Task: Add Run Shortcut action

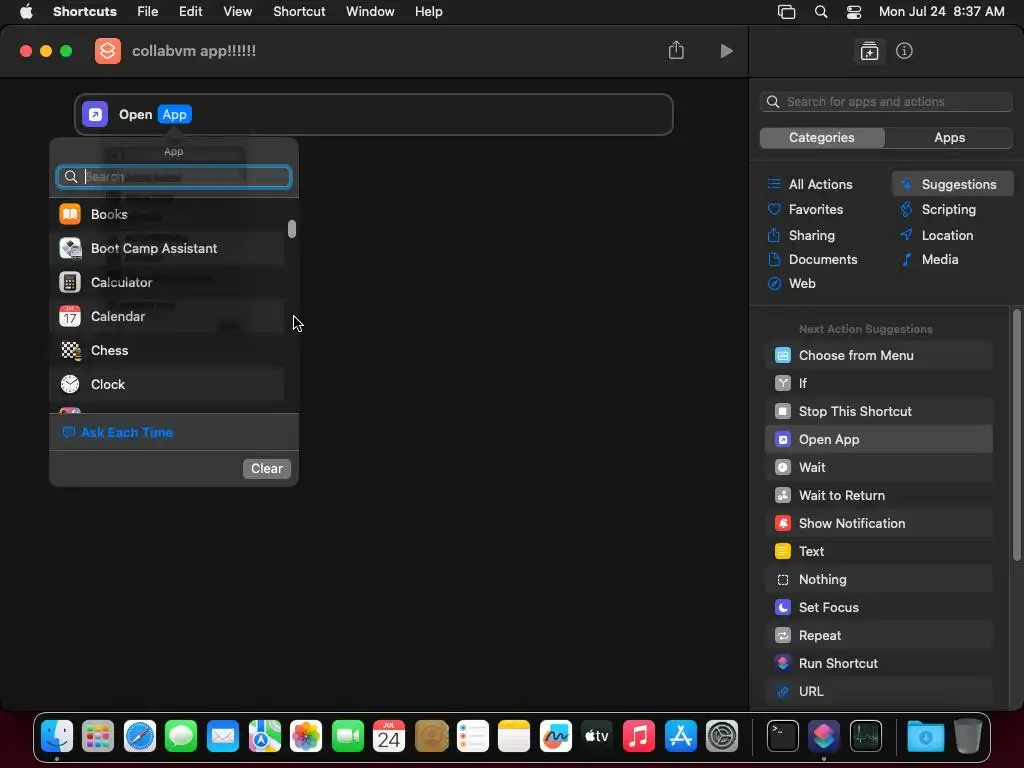Action: 878,664
